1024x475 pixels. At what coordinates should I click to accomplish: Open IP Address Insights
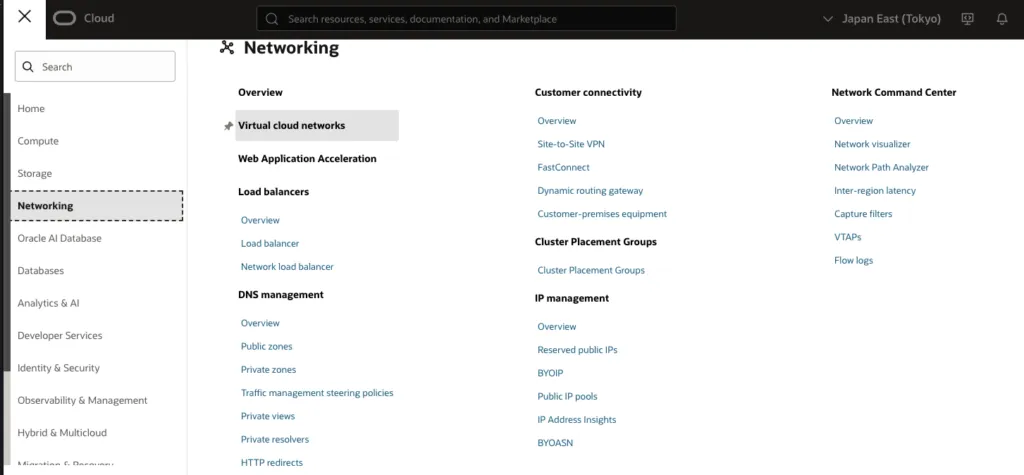coord(577,420)
